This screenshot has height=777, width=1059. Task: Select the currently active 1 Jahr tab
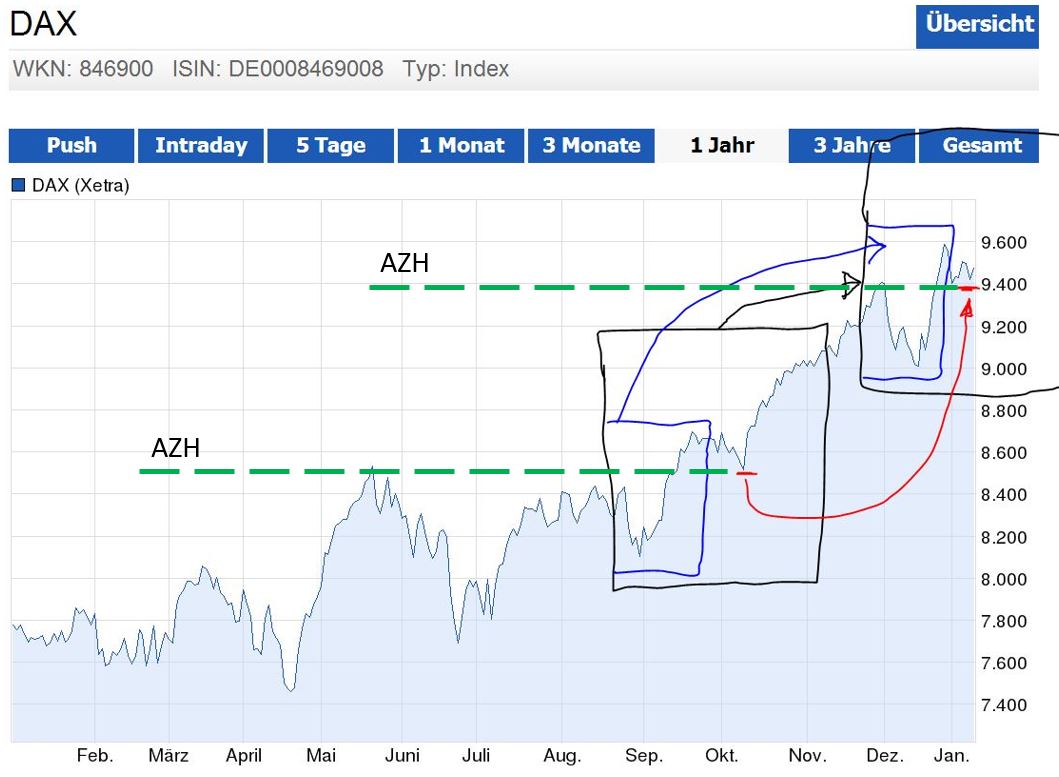(721, 146)
